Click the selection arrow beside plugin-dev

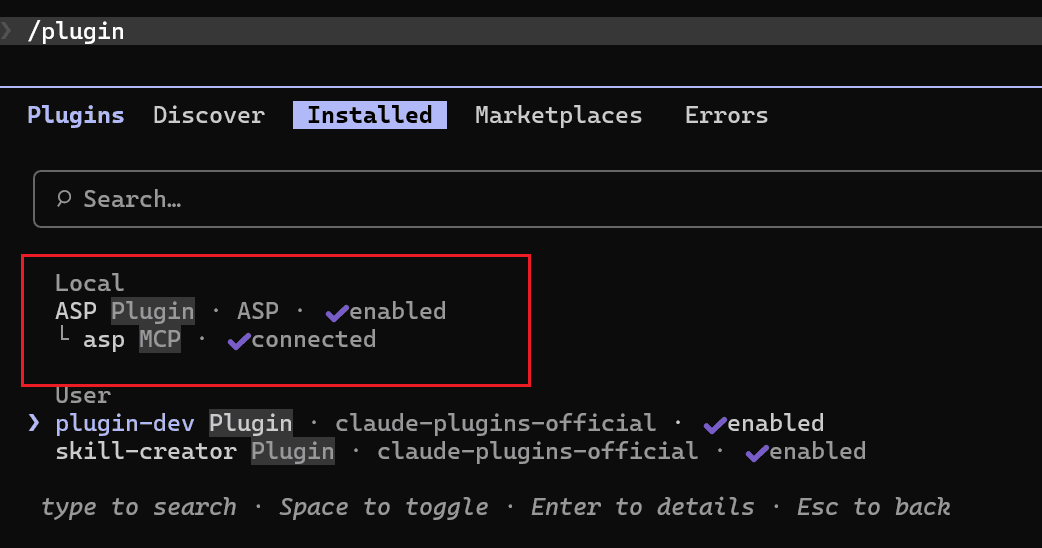[x=35, y=423]
